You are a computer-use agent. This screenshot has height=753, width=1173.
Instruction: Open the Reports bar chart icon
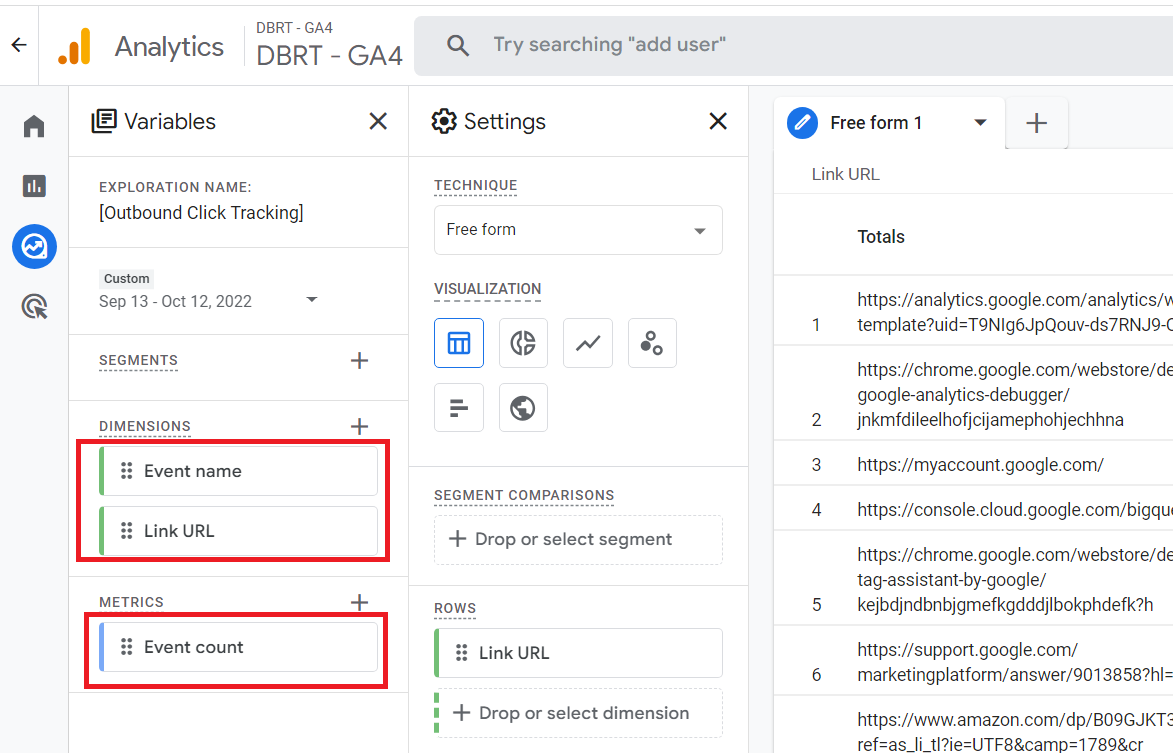[34, 185]
